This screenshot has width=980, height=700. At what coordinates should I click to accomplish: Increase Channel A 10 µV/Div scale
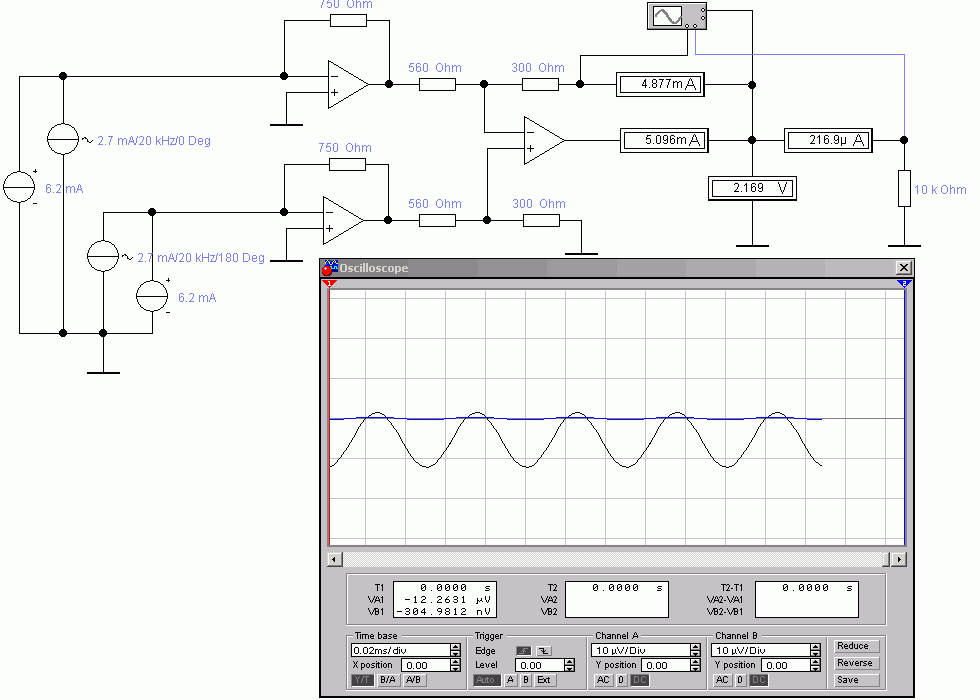tap(695, 646)
